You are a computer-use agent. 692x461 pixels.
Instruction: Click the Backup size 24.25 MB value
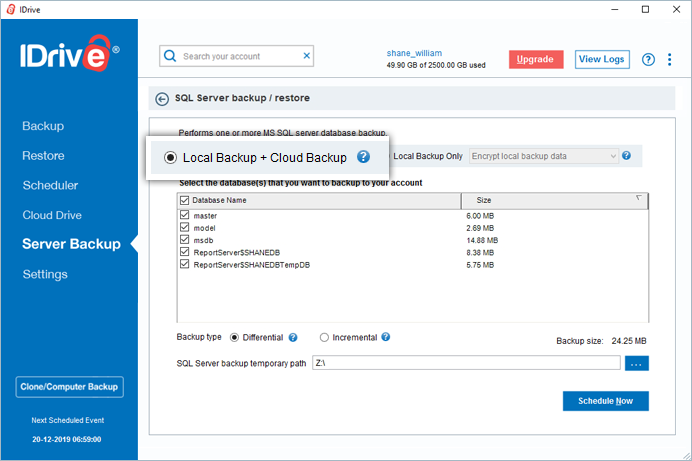[x=629, y=341]
